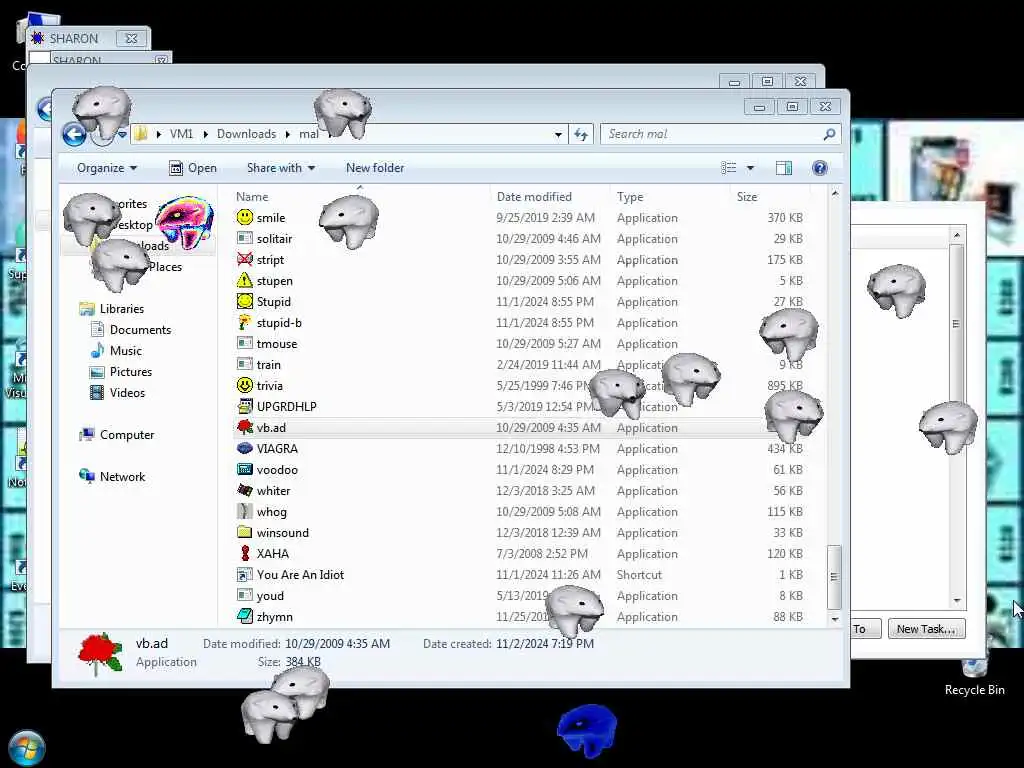Image resolution: width=1024 pixels, height=768 pixels.
Task: Select the VIAGRA blue pill icon
Action: pyautogui.click(x=245, y=448)
